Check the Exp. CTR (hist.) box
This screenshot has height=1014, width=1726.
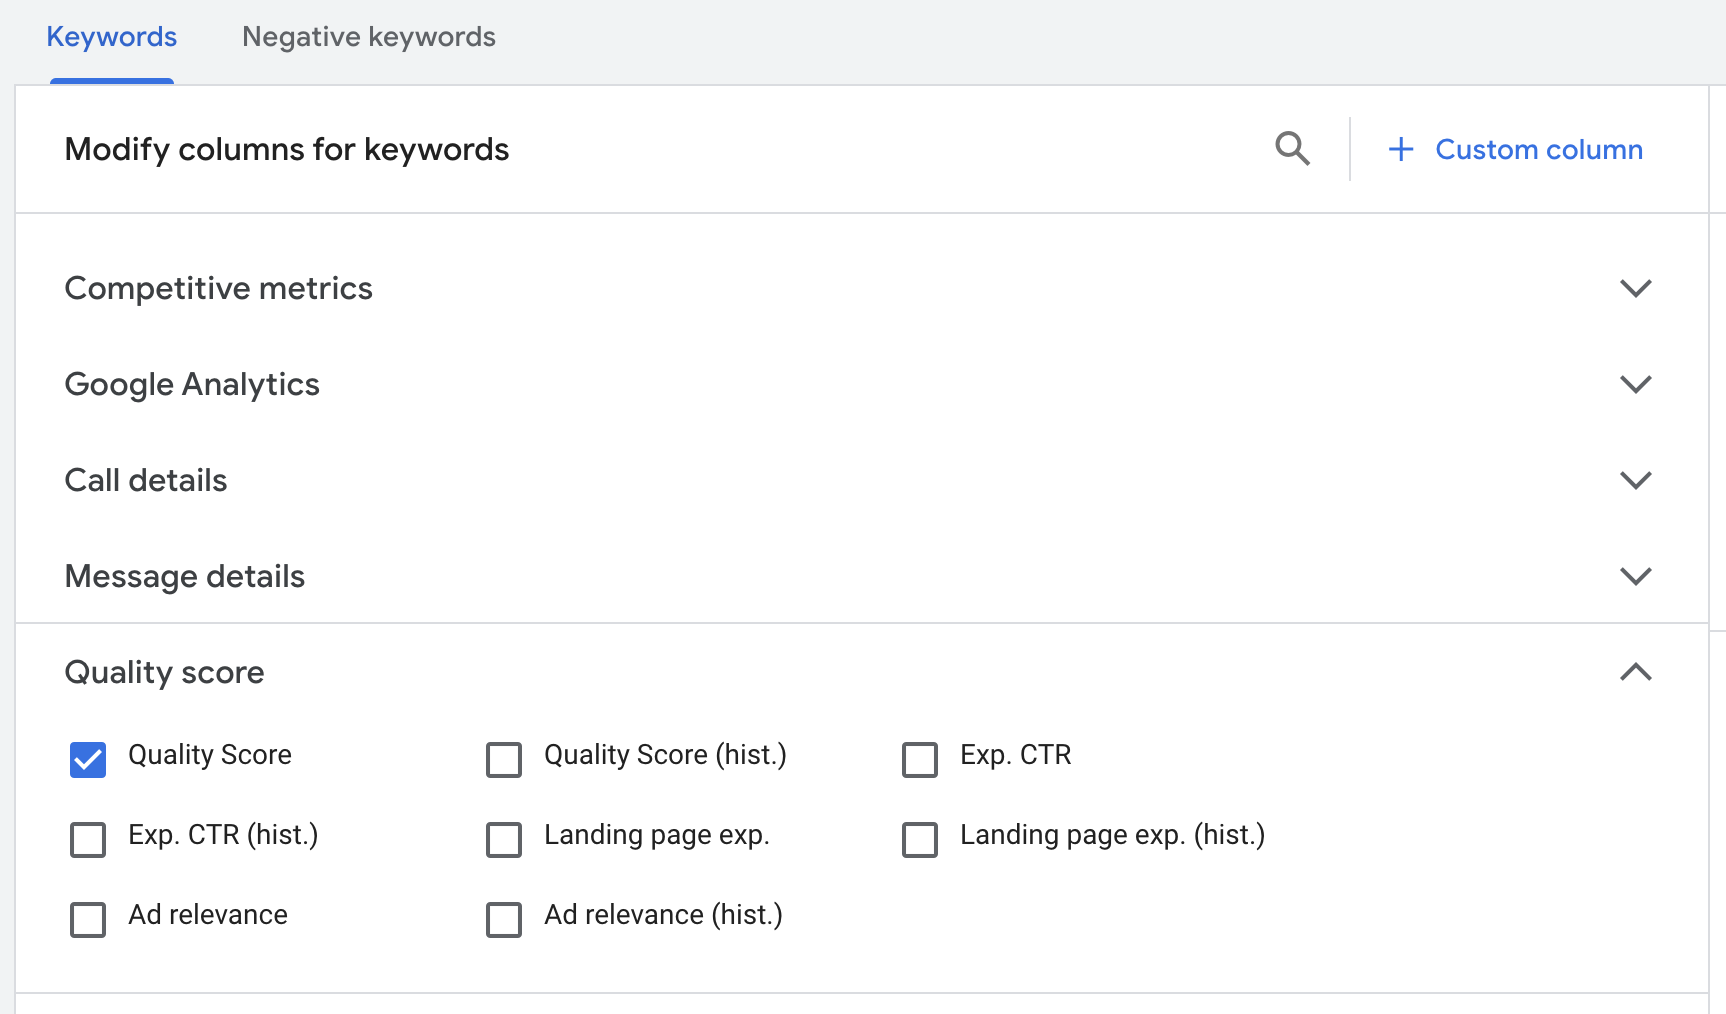(x=88, y=839)
